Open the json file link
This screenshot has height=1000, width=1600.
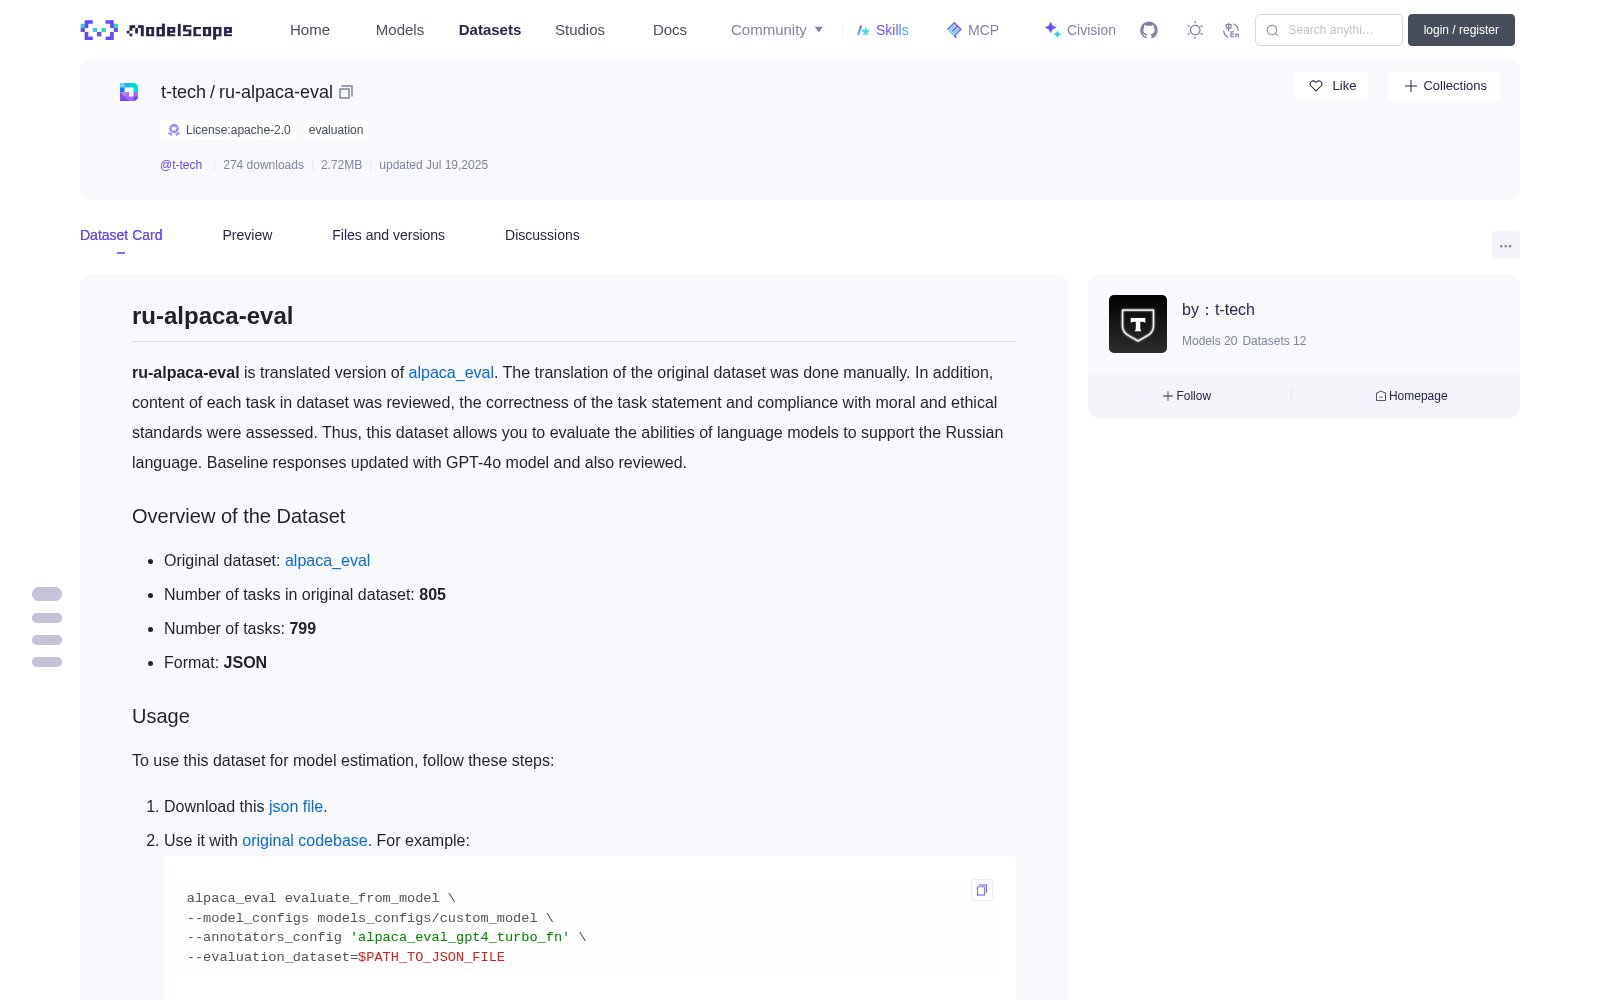(x=296, y=806)
